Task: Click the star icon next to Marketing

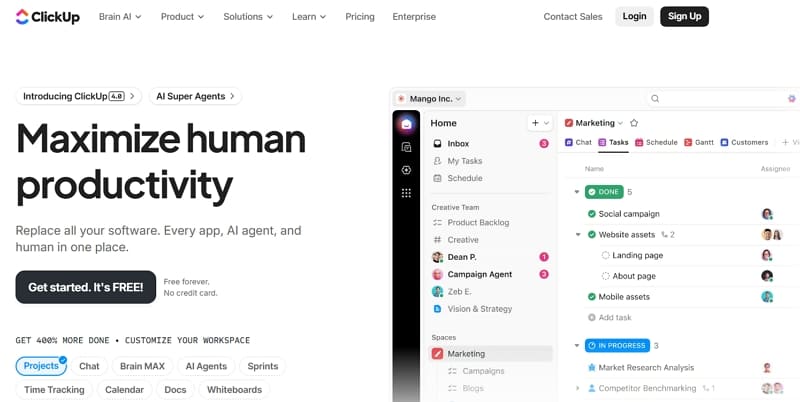Action: pos(634,123)
